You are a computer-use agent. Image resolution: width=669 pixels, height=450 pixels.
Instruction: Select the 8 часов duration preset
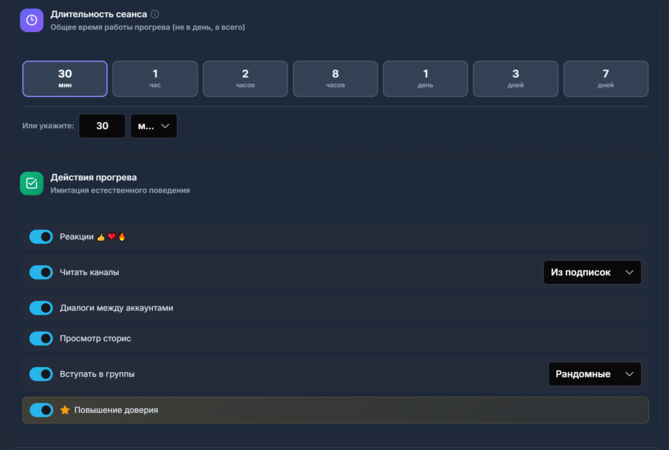pos(335,79)
